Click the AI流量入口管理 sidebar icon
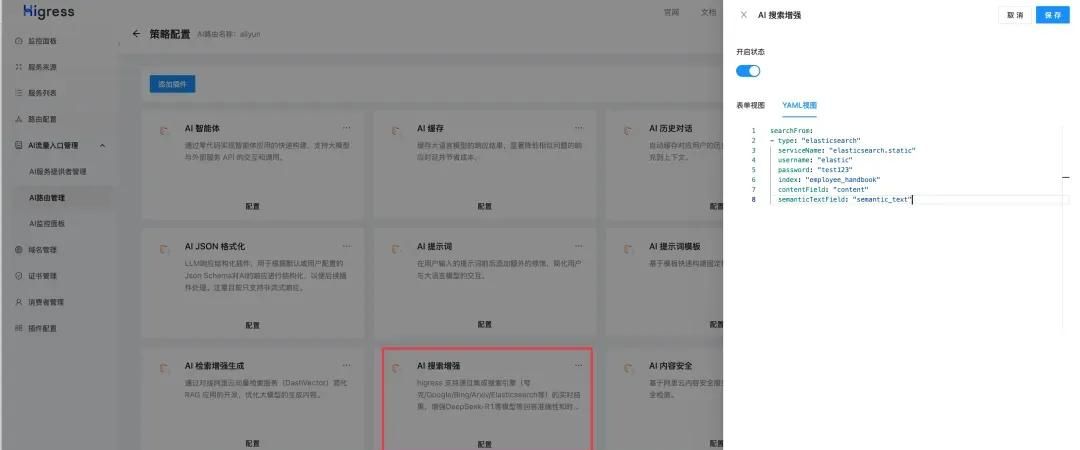The image size is (1080, 450). (x=19, y=145)
